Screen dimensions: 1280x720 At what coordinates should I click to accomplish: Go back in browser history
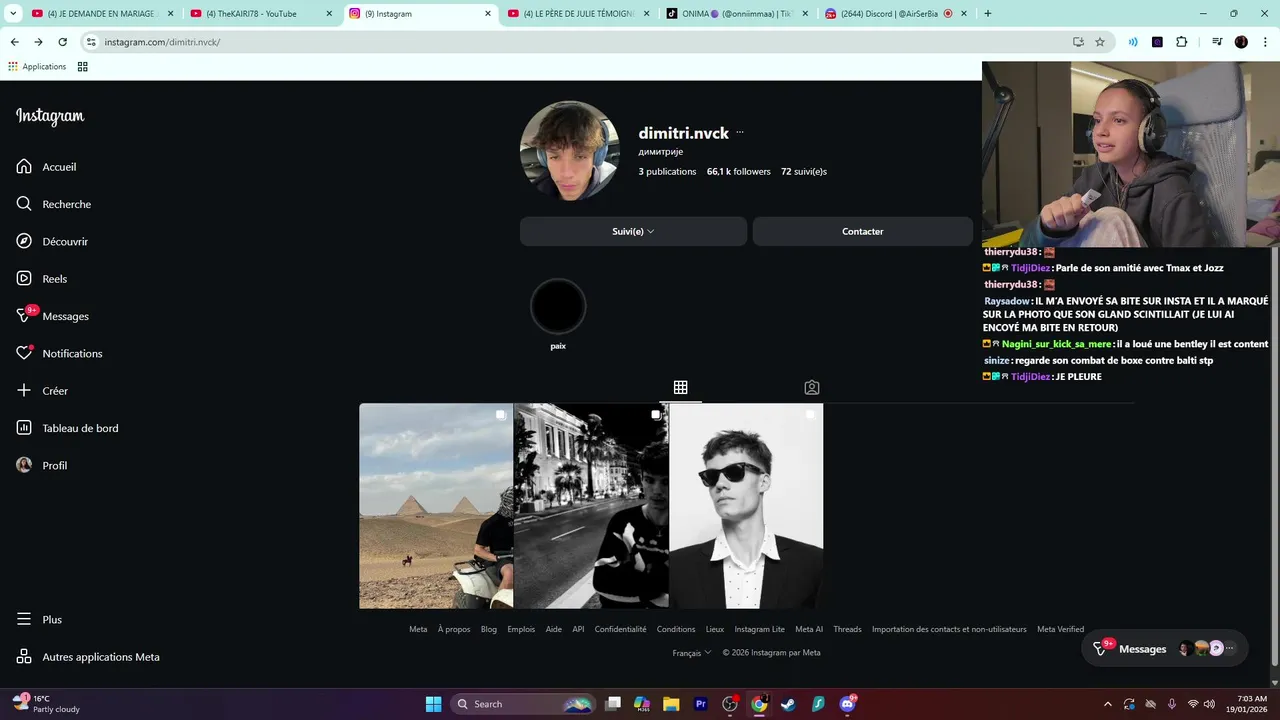[14, 42]
